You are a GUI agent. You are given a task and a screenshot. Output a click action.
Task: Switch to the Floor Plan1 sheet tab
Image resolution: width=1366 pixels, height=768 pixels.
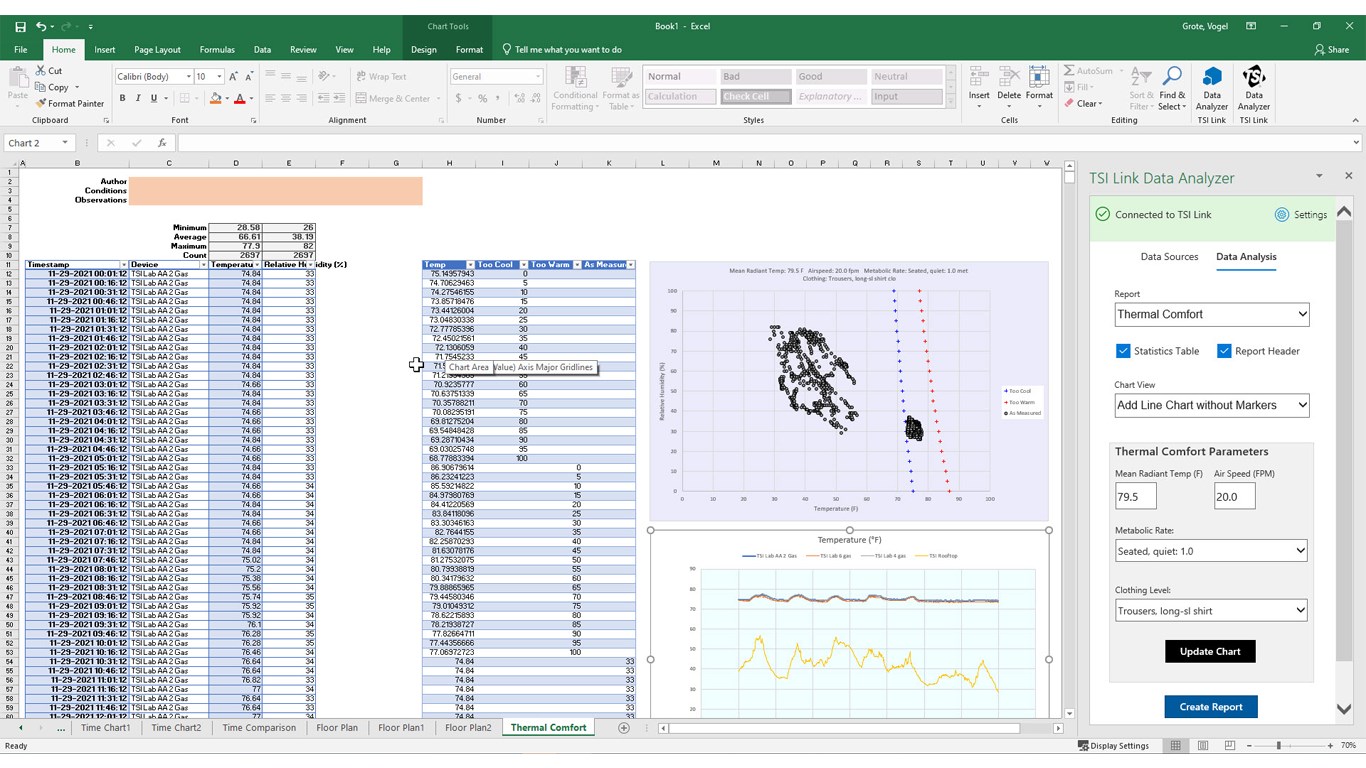(x=401, y=728)
